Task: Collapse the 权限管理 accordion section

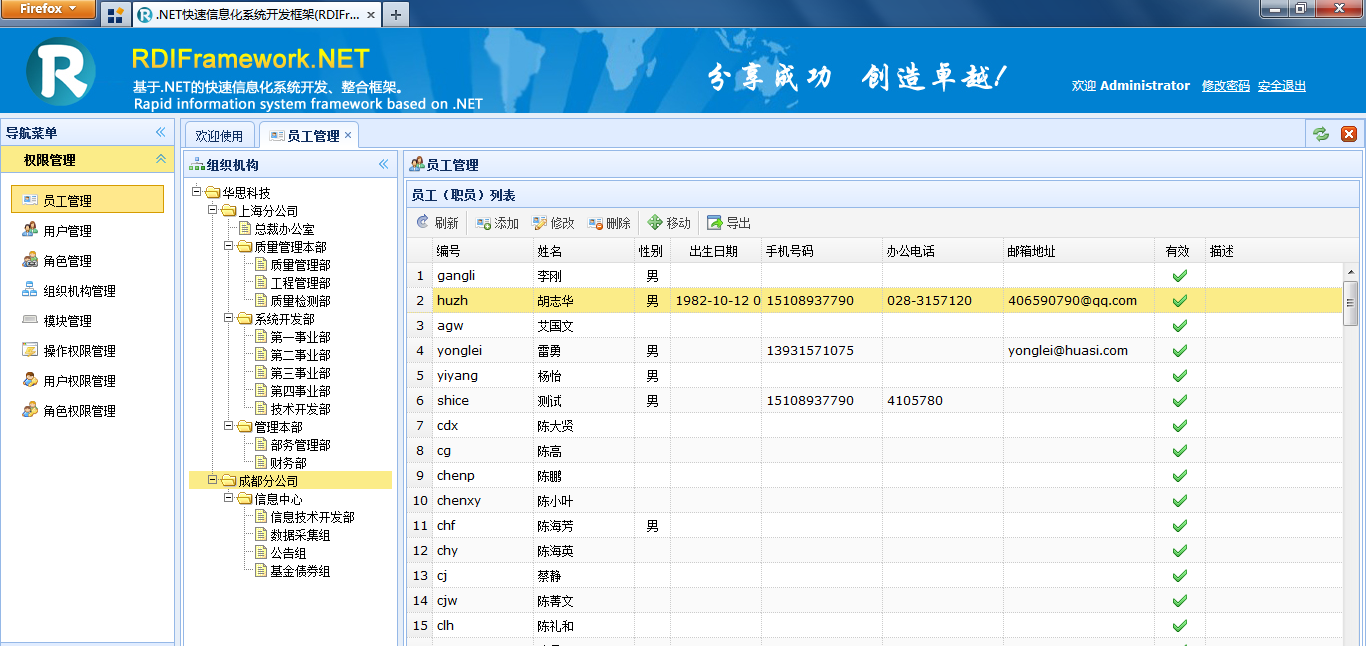Action: [160, 160]
